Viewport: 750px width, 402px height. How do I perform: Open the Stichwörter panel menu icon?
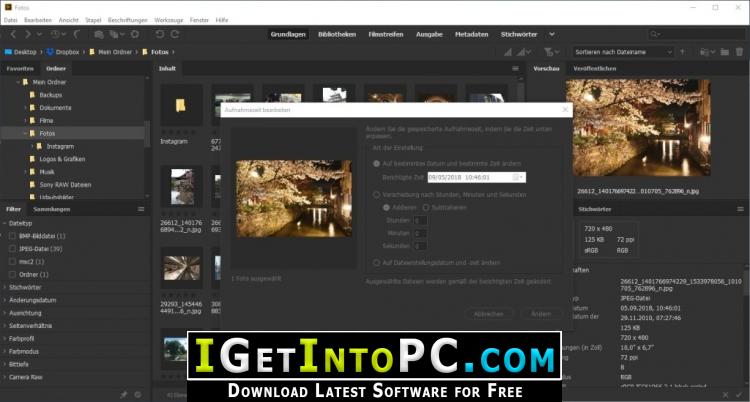click(x=740, y=209)
